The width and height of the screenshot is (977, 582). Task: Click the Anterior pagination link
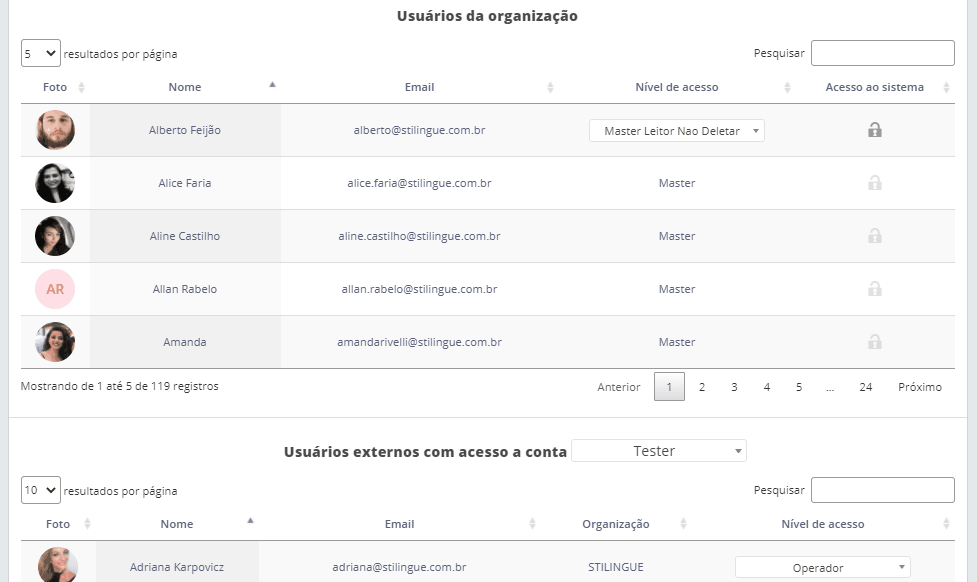[618, 387]
